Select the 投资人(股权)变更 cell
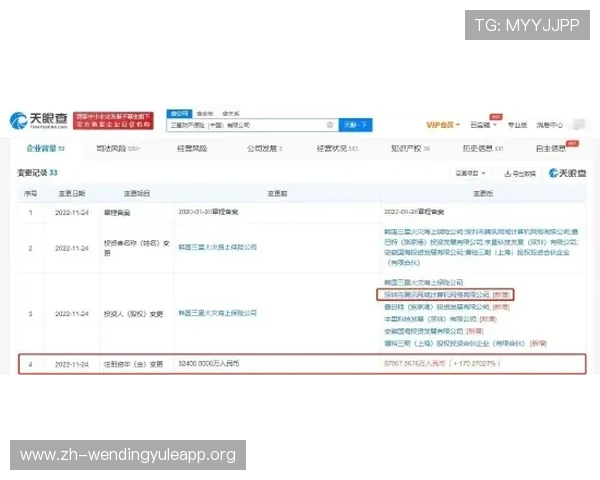Screen dimensions: 600x480 coord(134,314)
